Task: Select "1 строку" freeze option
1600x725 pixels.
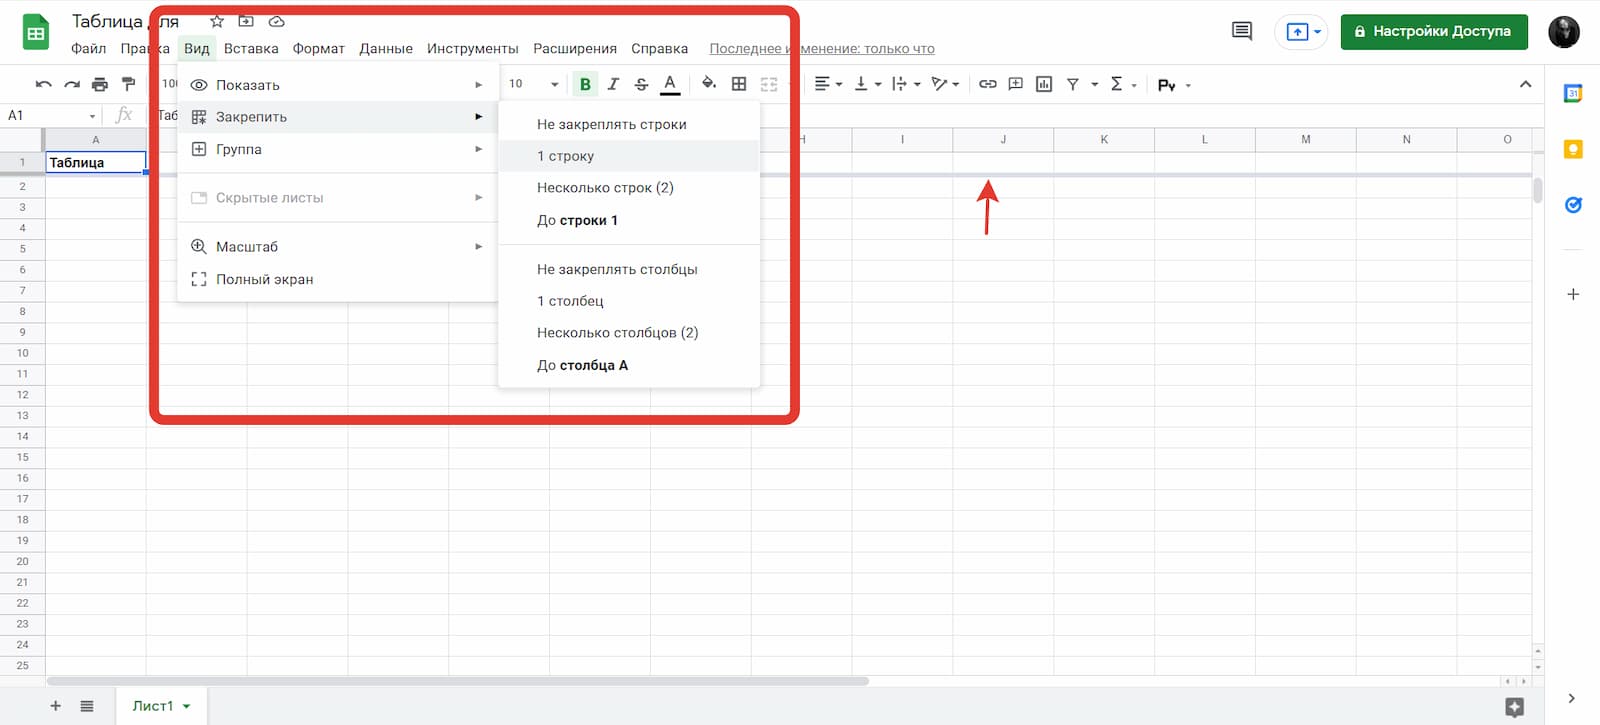Action: [565, 156]
